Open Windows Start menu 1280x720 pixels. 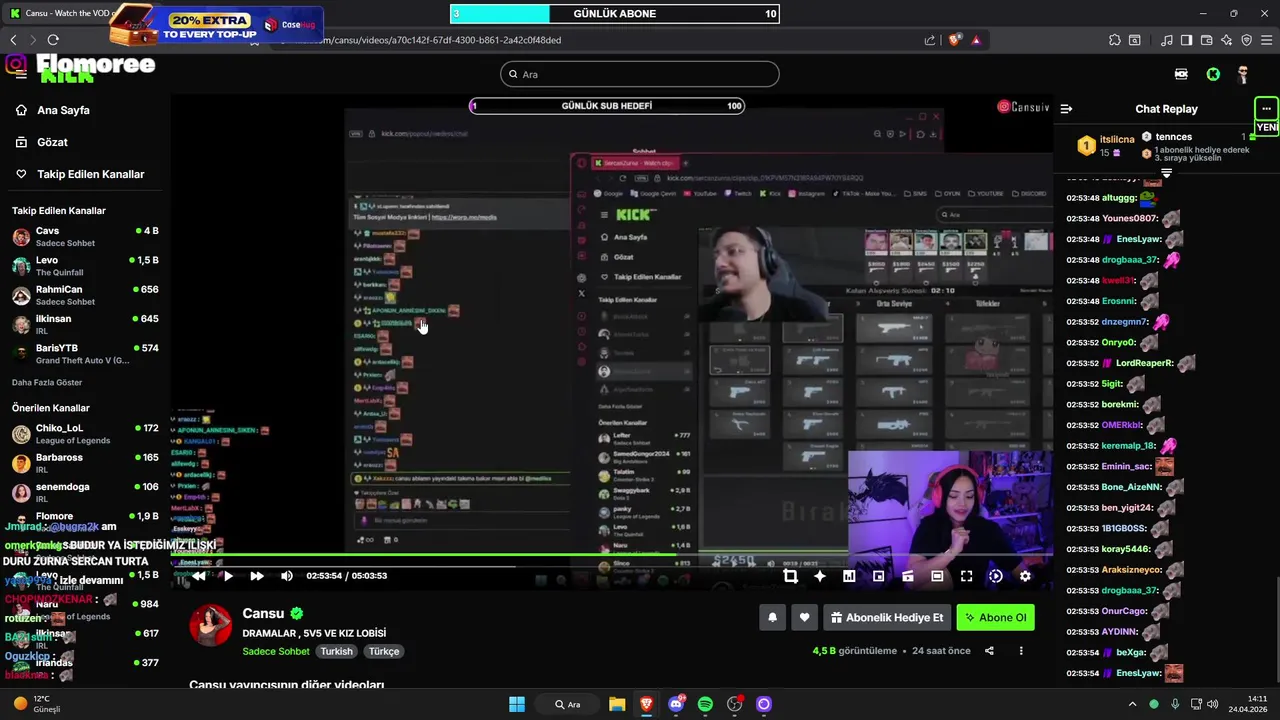point(517,704)
